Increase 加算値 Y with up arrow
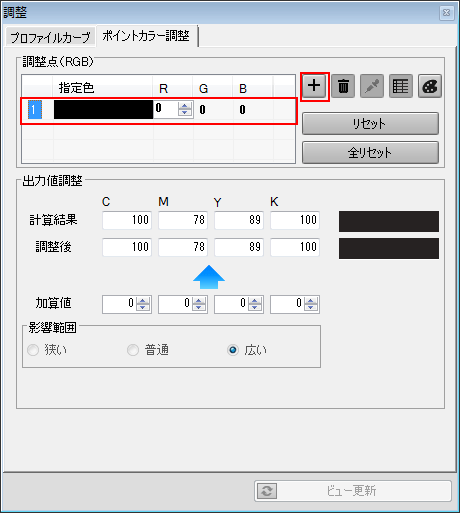The image size is (460, 513). 255,301
